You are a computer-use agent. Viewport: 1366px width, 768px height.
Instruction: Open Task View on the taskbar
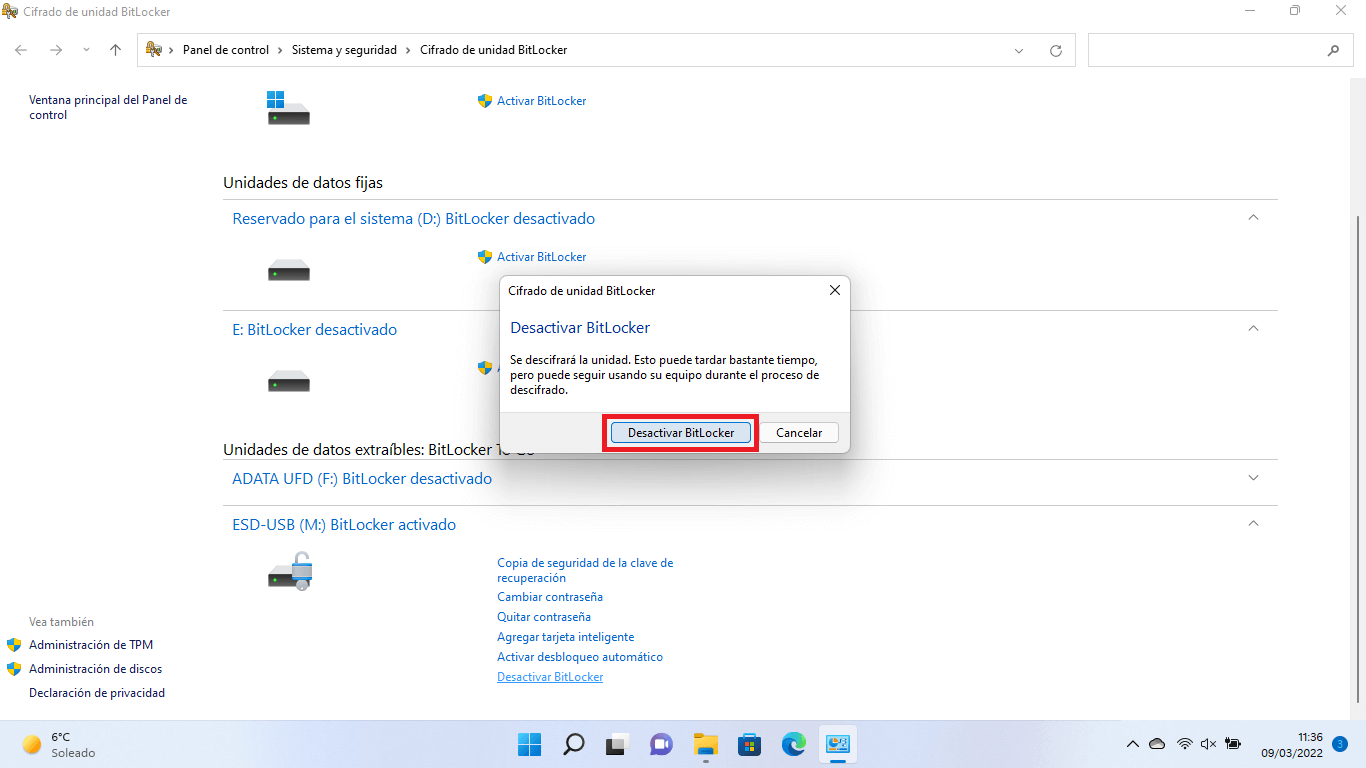(617, 744)
